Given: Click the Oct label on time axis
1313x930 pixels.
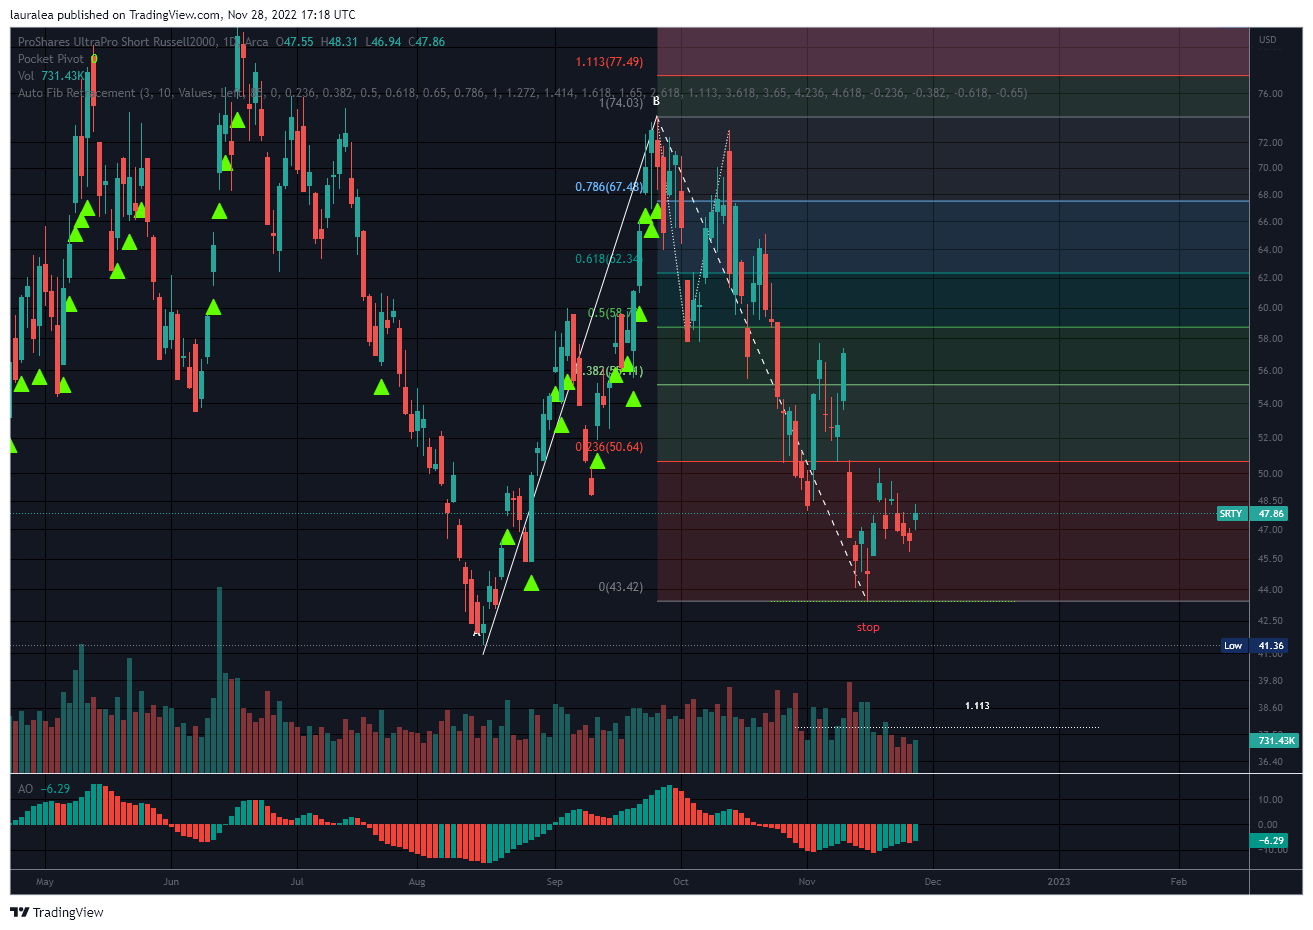Looking at the screenshot, I should click(681, 882).
